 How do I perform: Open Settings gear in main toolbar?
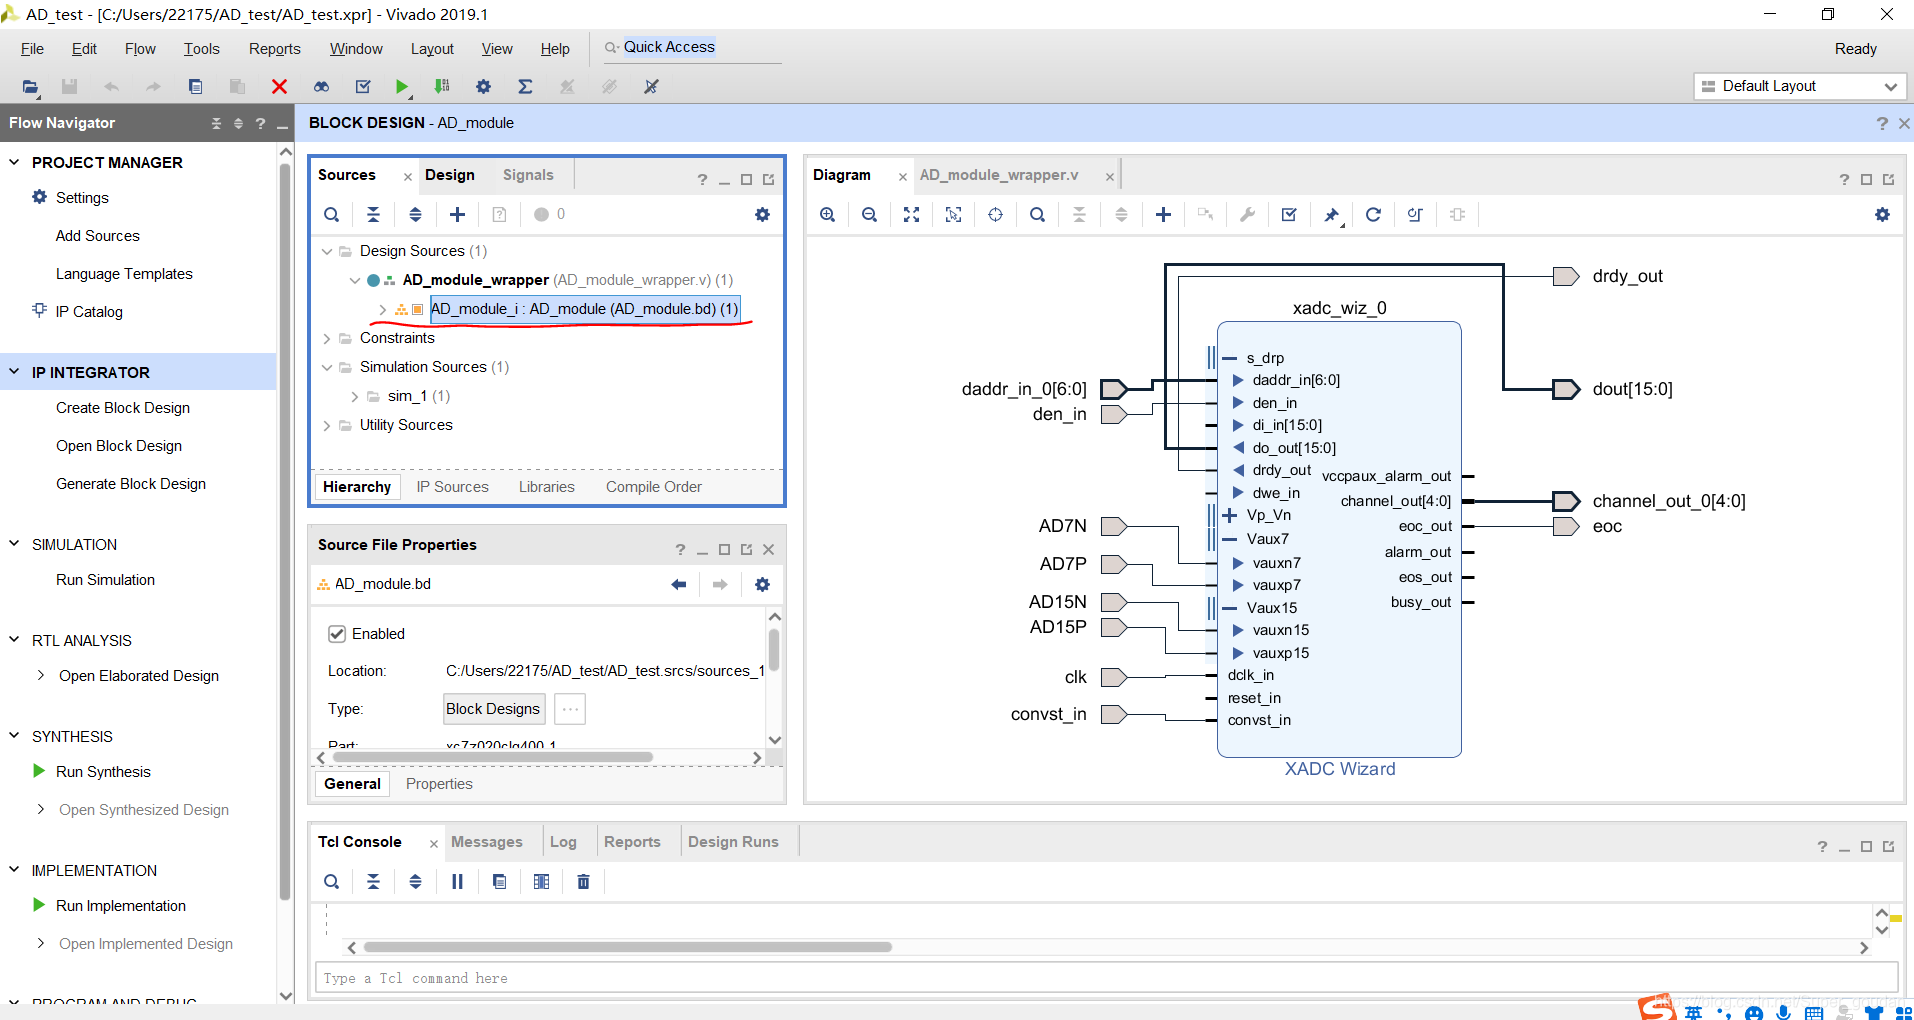coord(483,87)
